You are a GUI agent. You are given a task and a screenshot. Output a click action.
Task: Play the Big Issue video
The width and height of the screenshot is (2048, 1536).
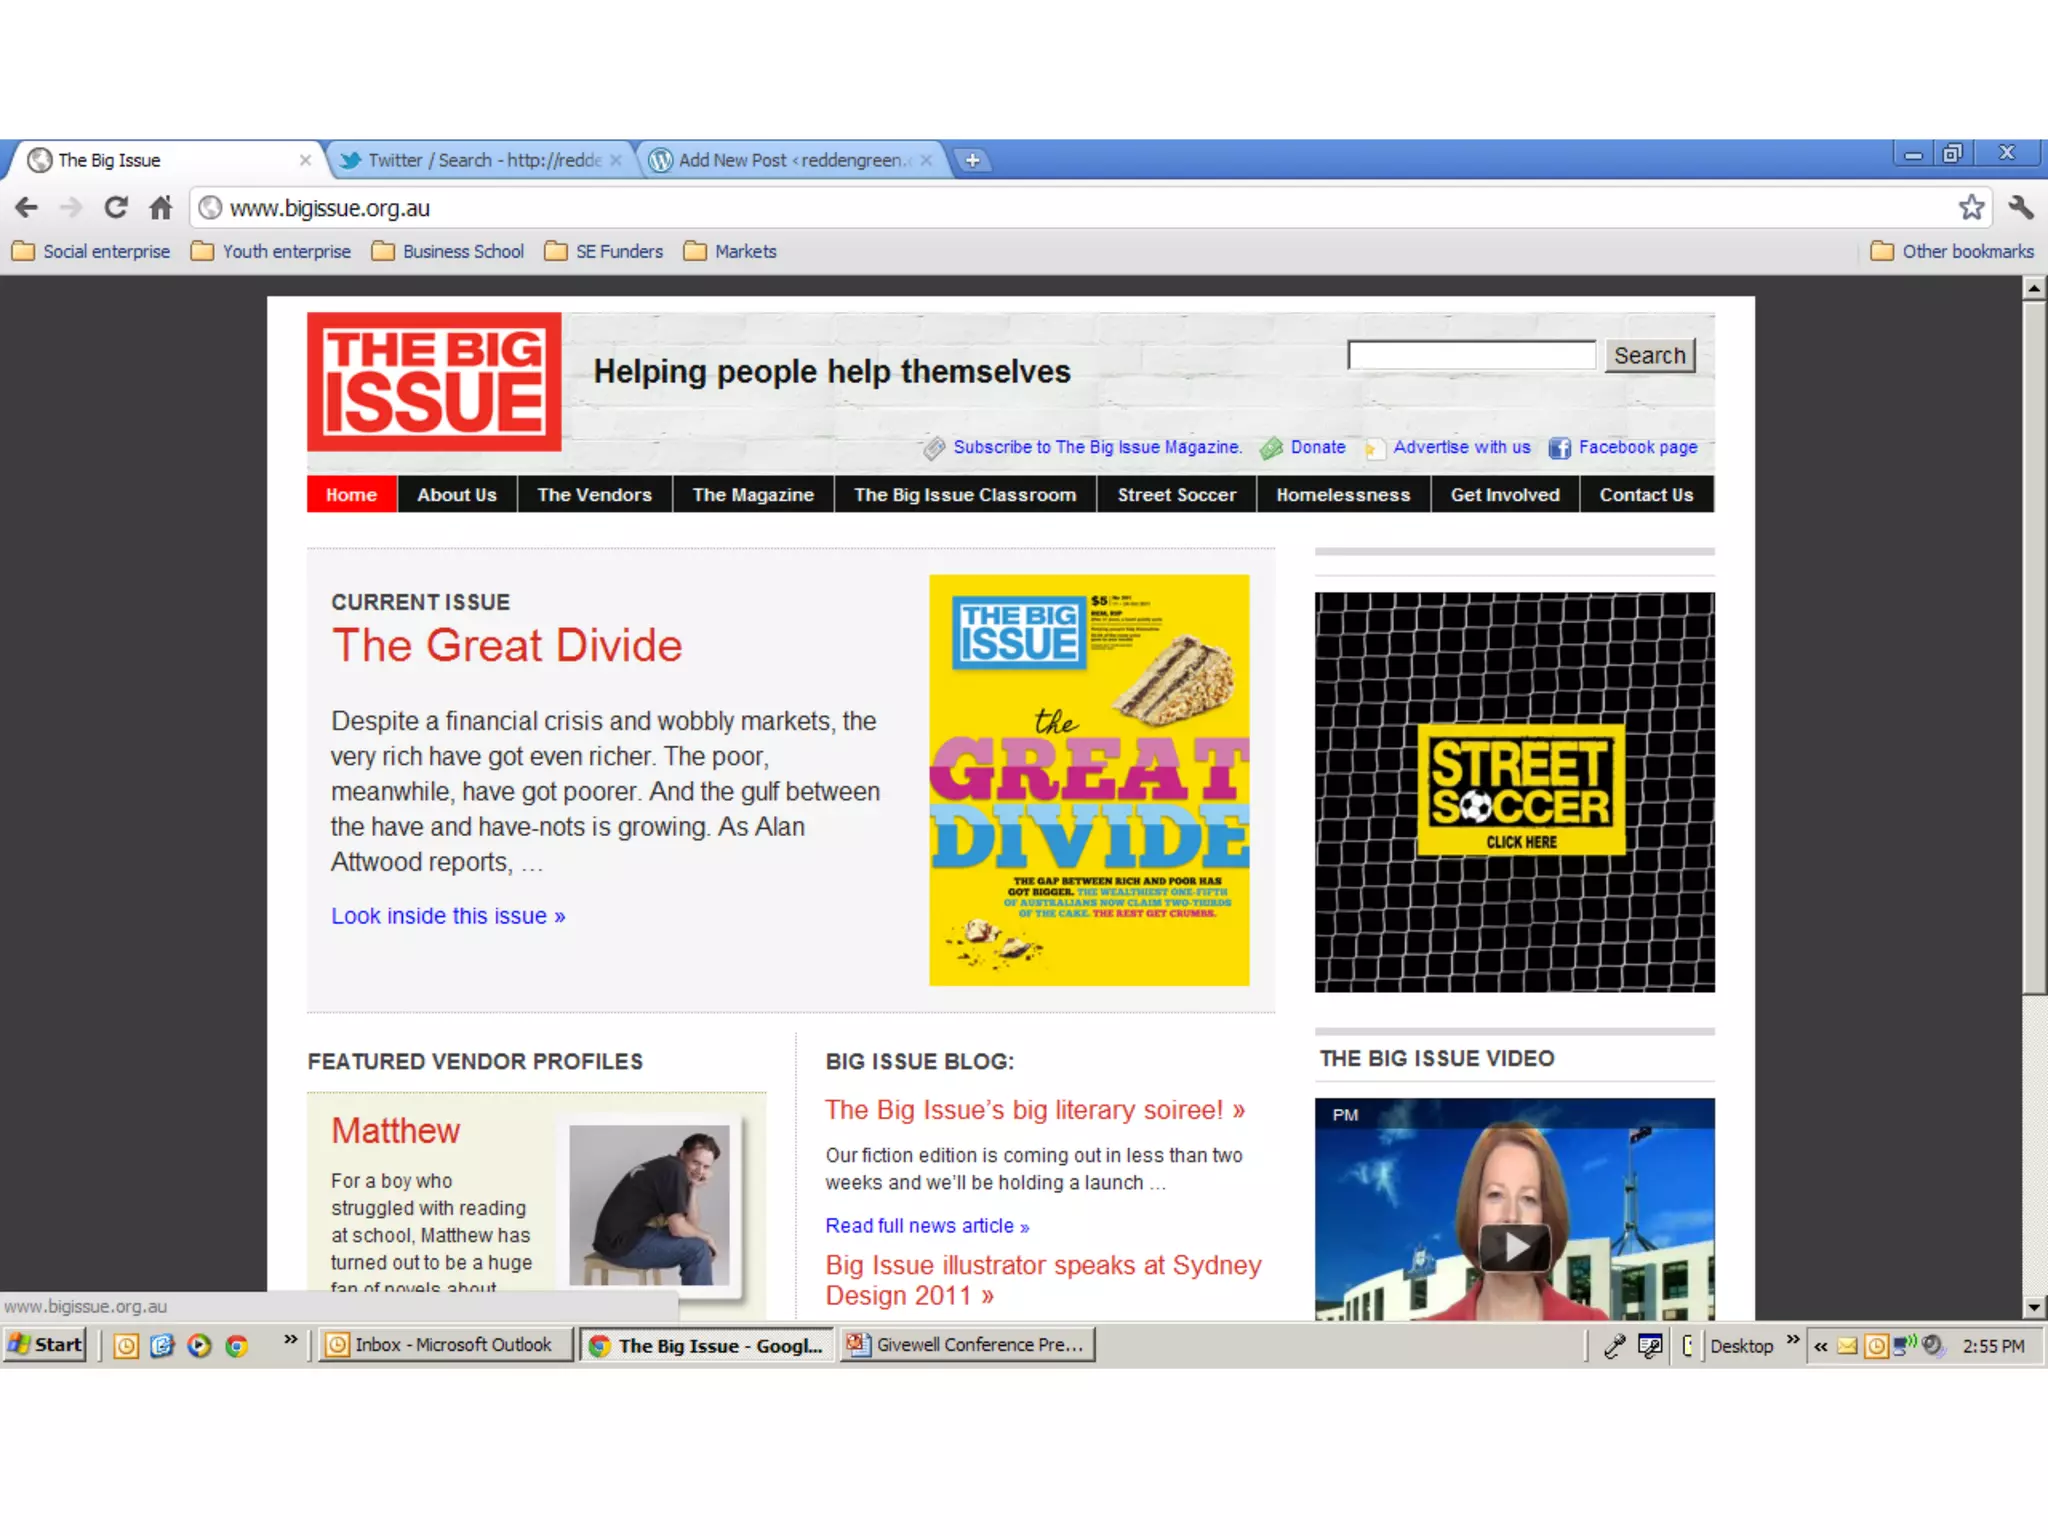coord(1514,1247)
